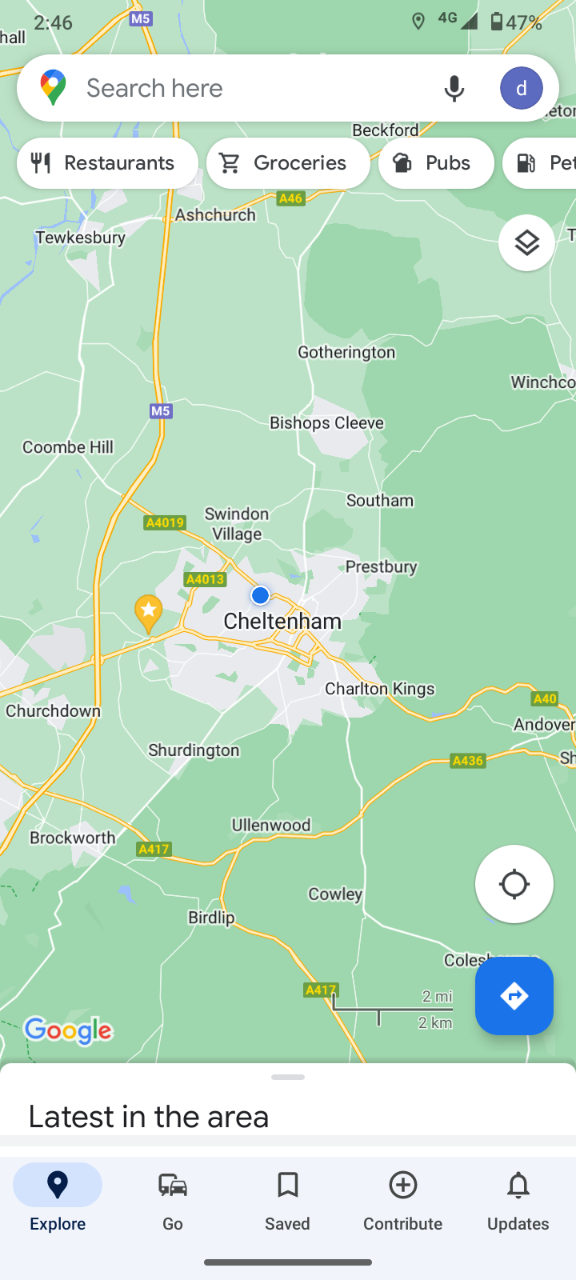The width and height of the screenshot is (576, 1280).
Task: Select the Pubs filter chip
Action: 436,163
